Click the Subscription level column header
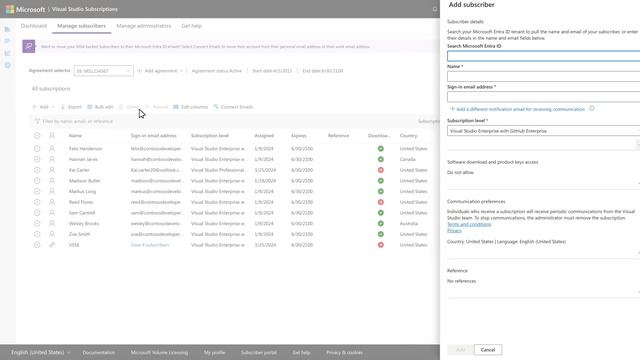640x360 pixels. pyautogui.click(x=210, y=136)
